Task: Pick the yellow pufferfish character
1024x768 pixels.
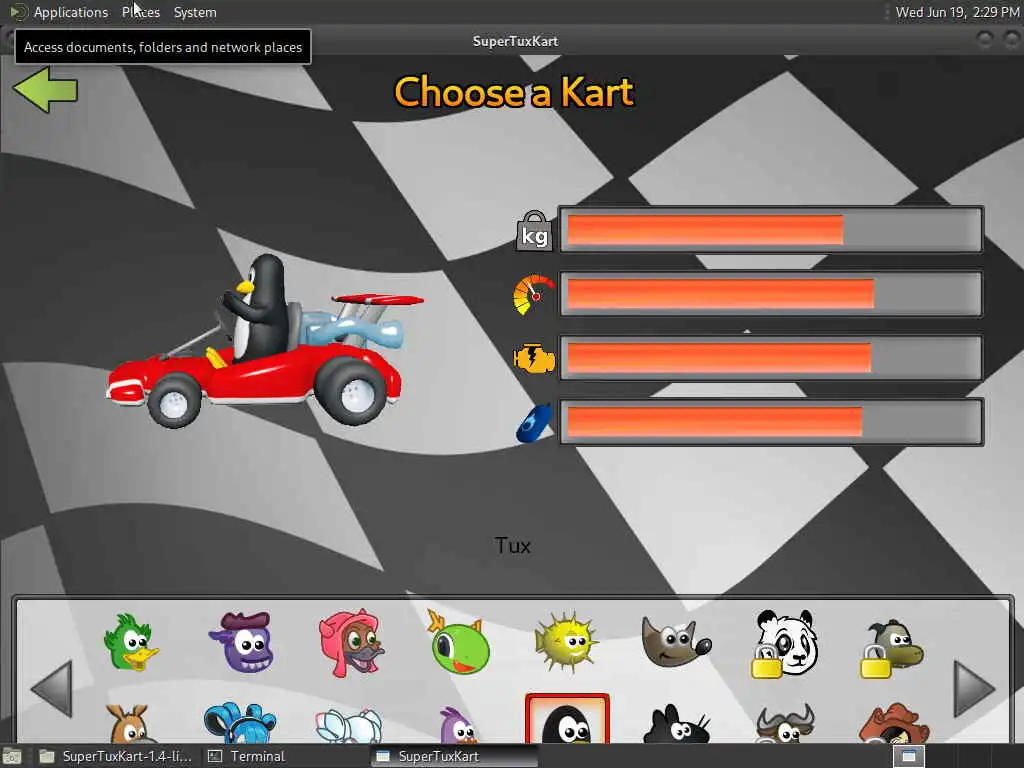Action: click(x=566, y=642)
